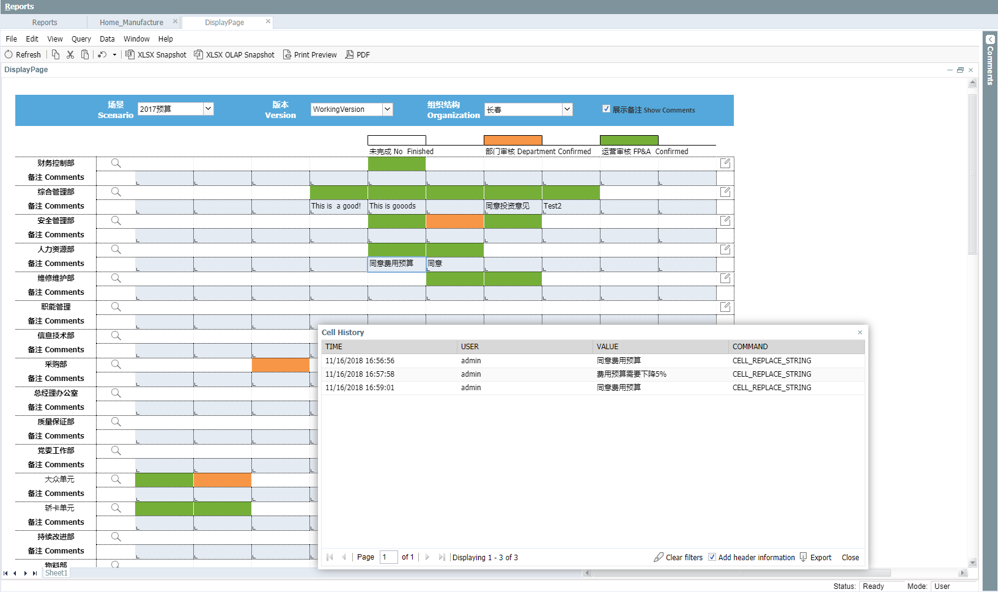This screenshot has width=998, height=592.
Task: Click the edit icon for 维修维护部 row
Action: point(725,278)
